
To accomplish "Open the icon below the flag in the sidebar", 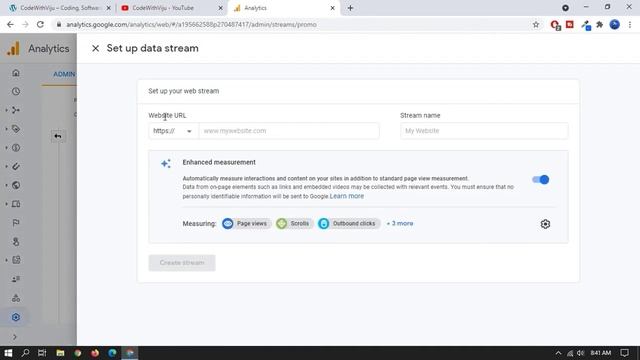I will [x=16, y=242].
